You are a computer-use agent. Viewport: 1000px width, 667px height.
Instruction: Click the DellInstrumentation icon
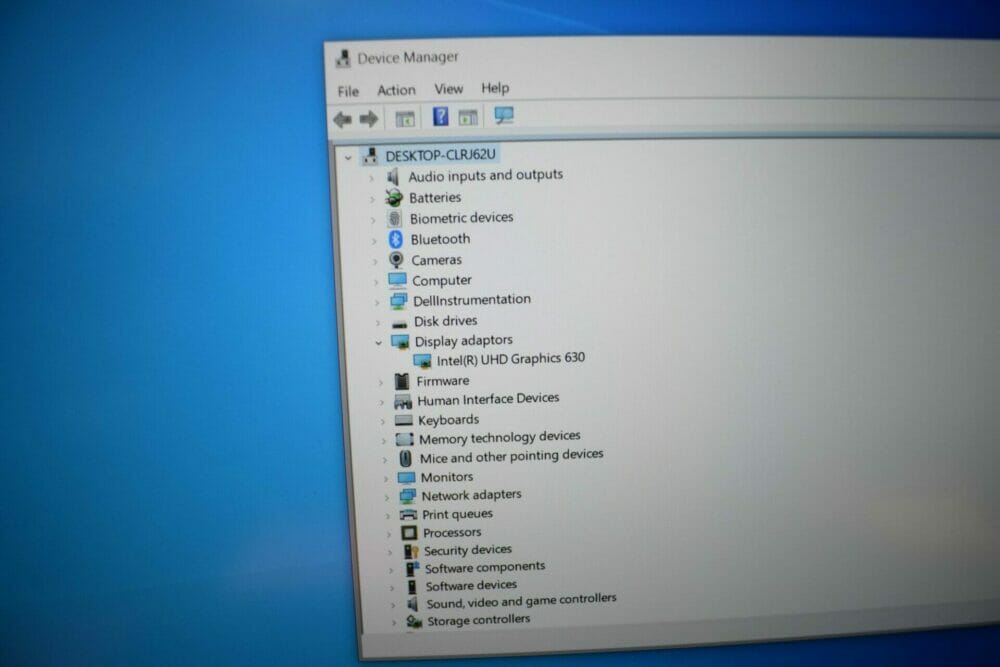click(x=399, y=300)
